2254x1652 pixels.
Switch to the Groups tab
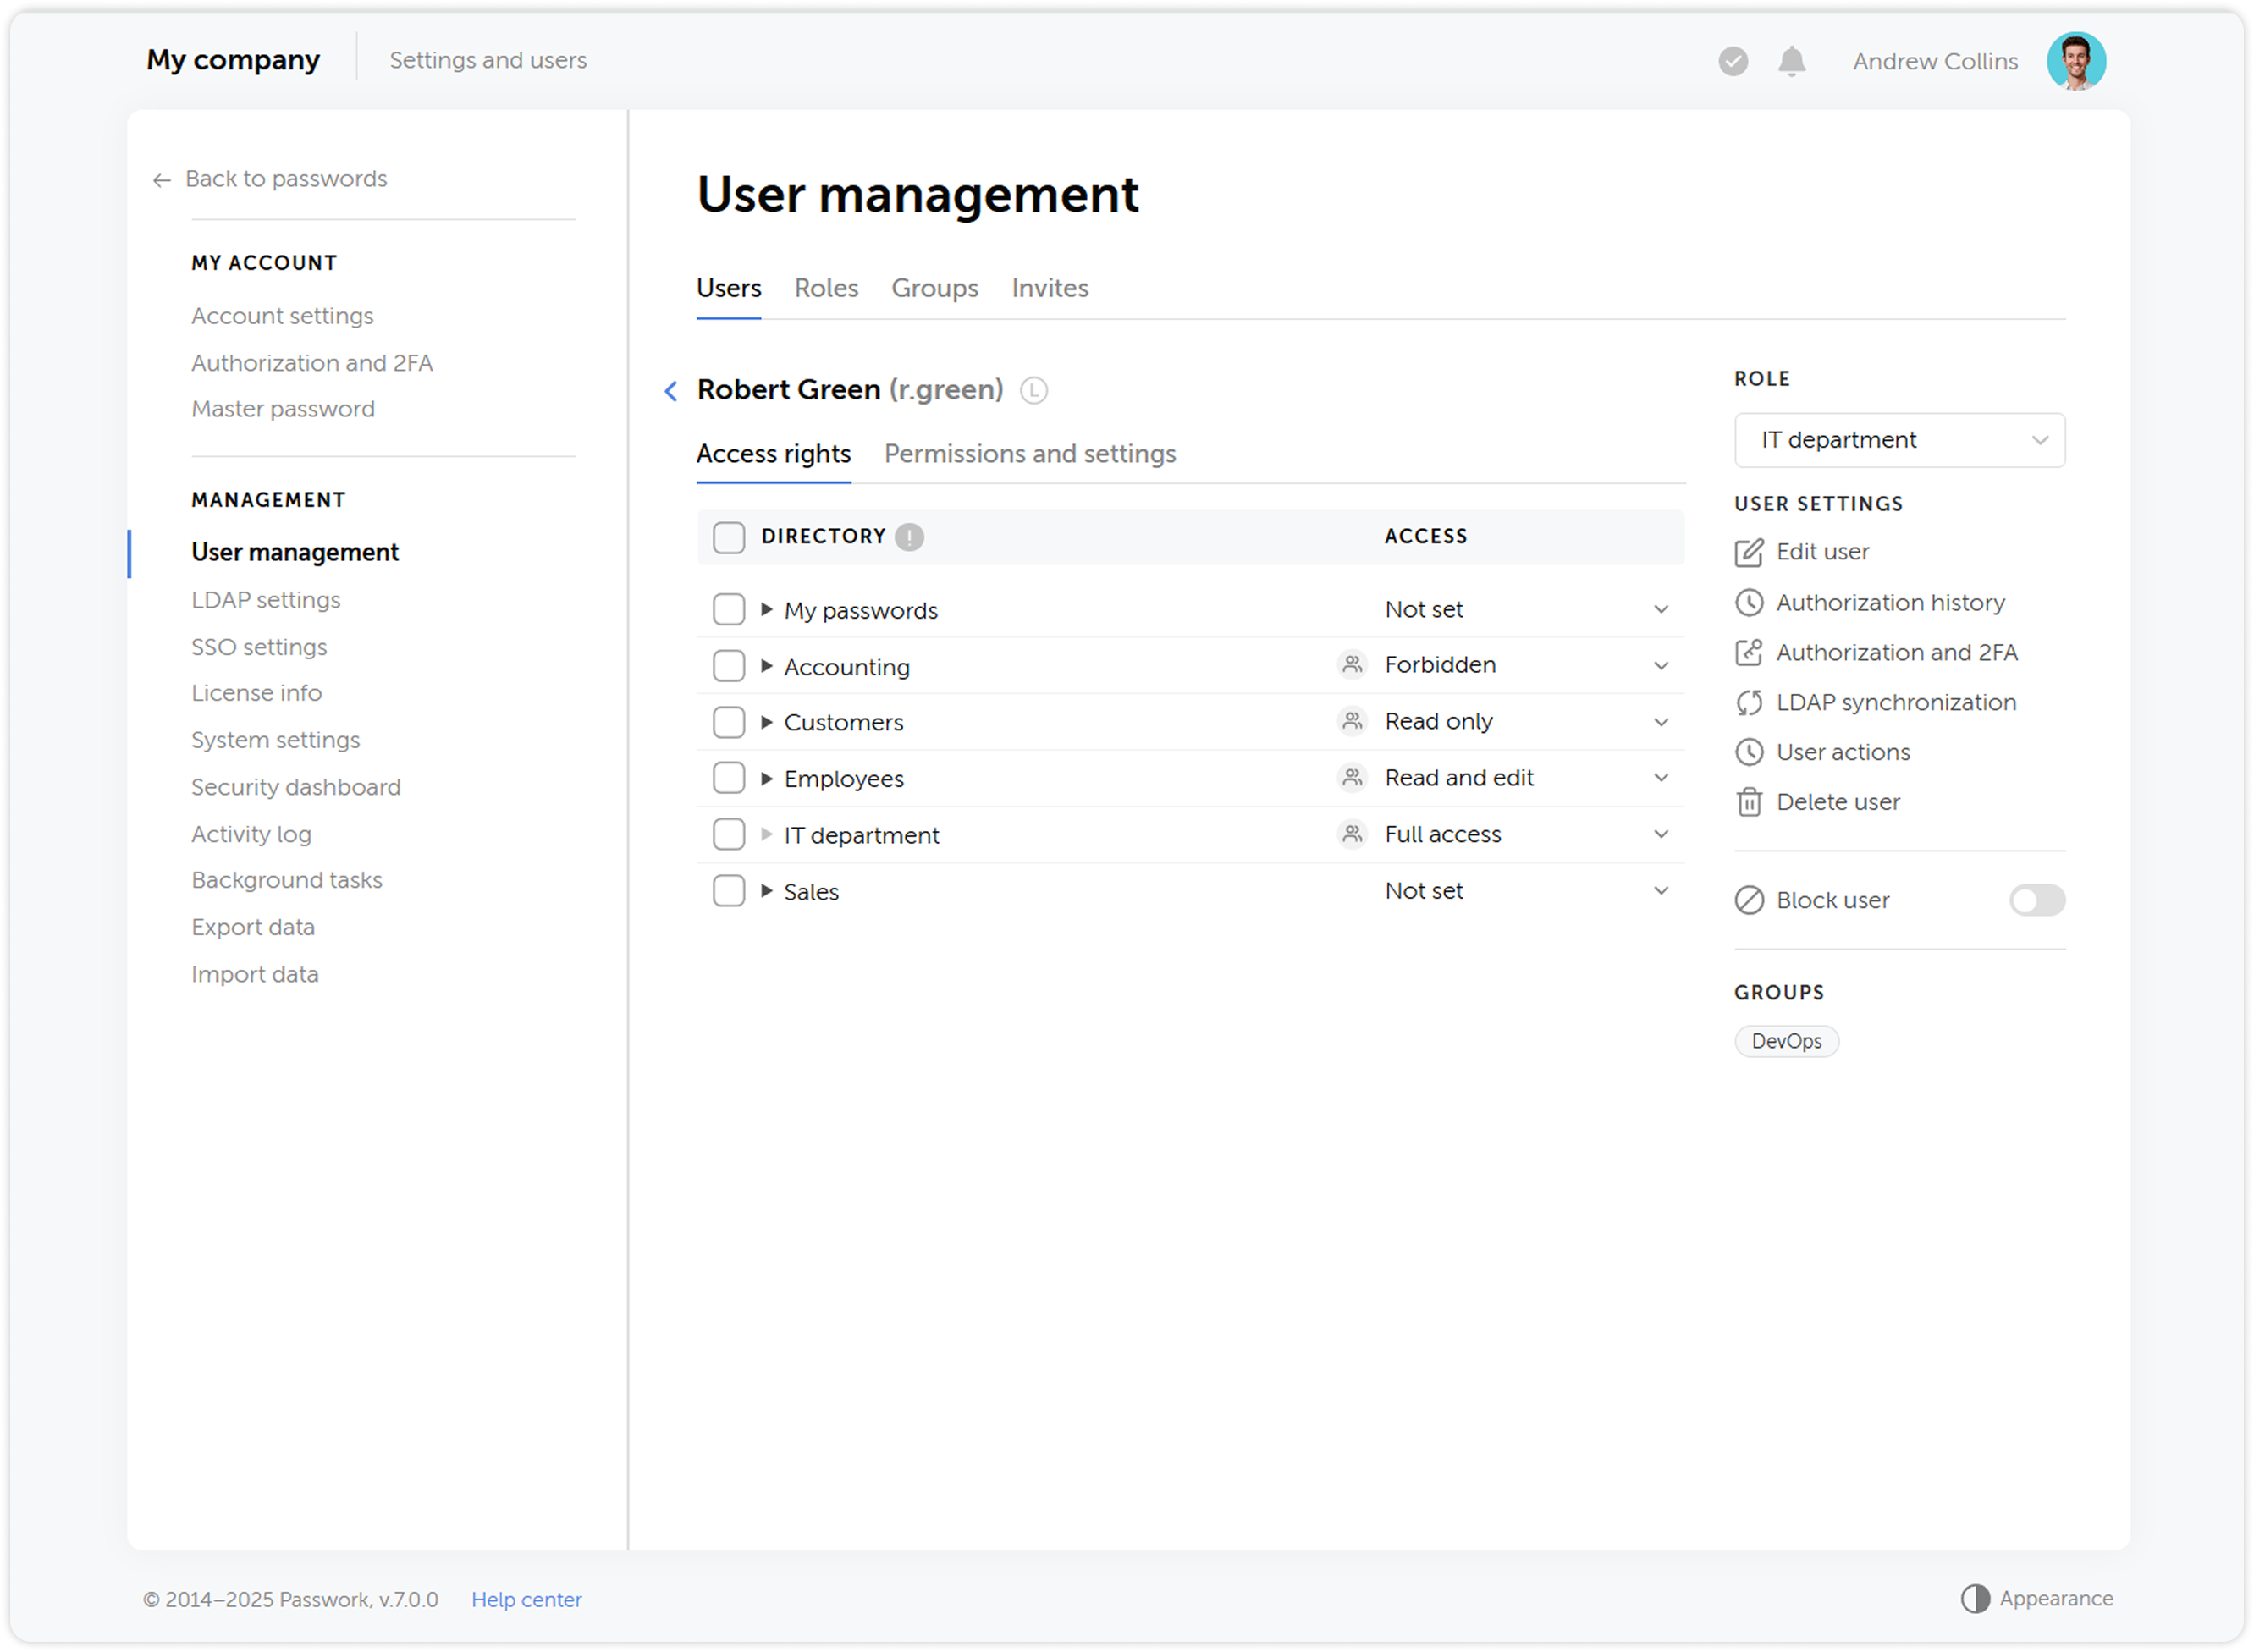coord(934,288)
